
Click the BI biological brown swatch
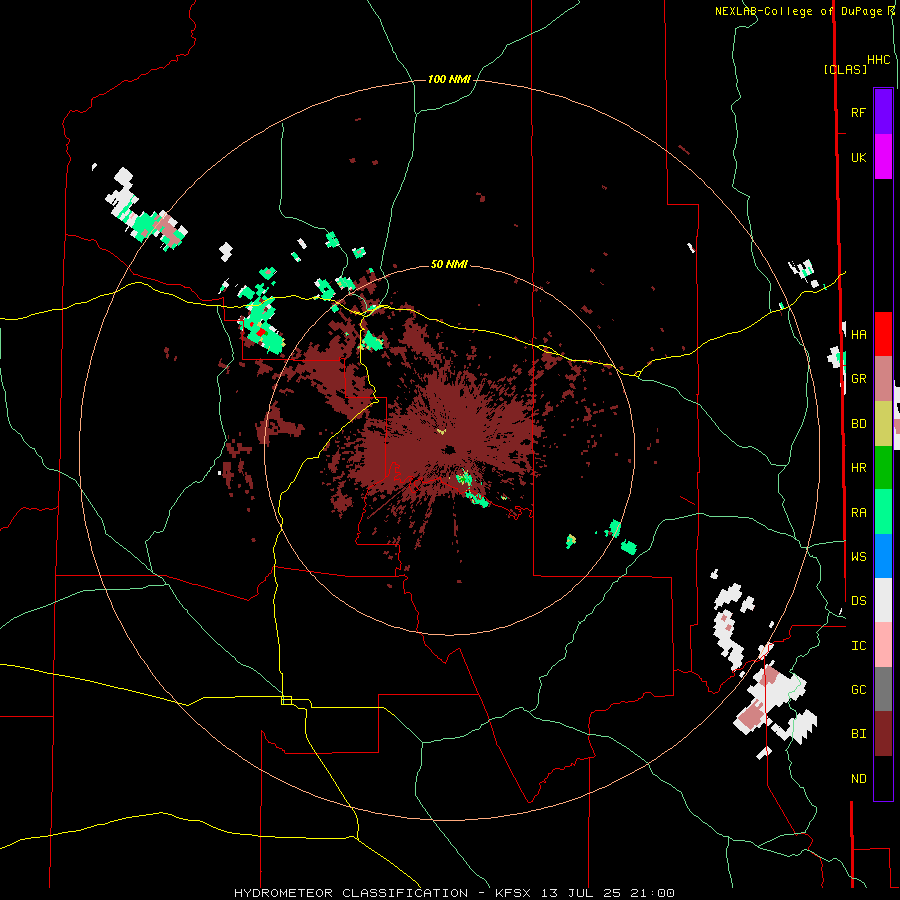[883, 734]
